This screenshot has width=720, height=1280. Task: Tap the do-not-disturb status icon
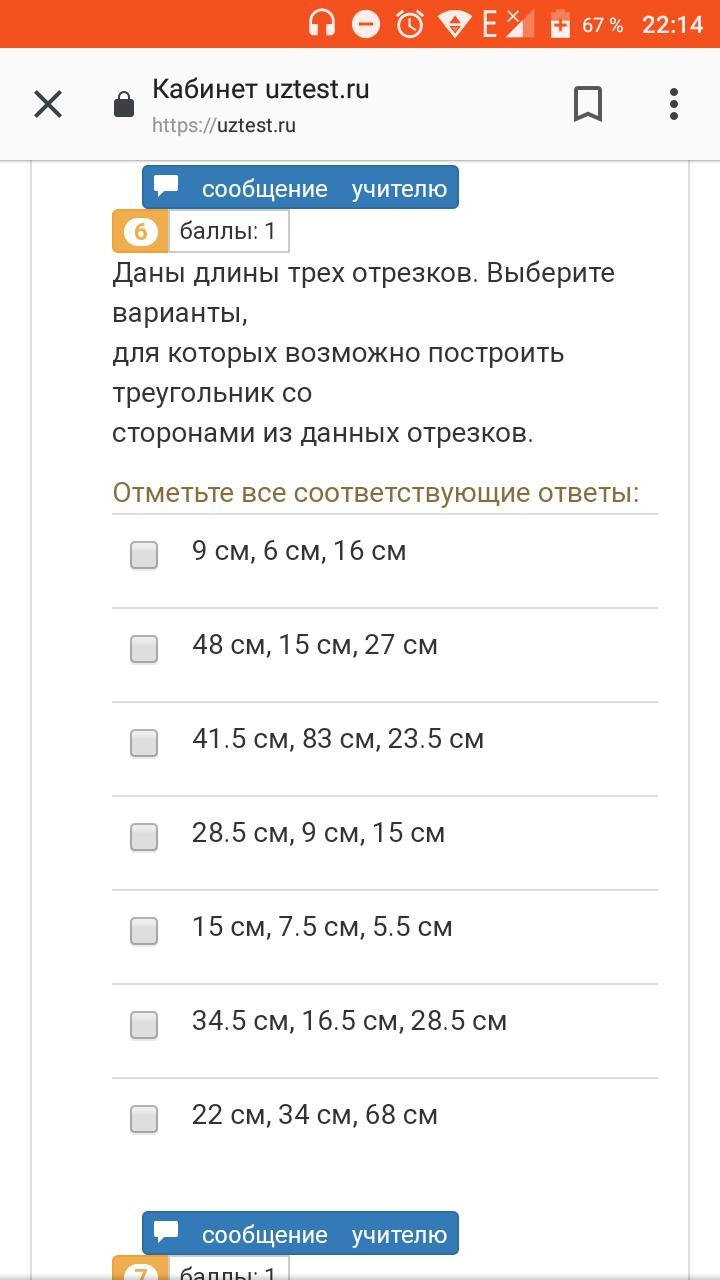(x=366, y=24)
